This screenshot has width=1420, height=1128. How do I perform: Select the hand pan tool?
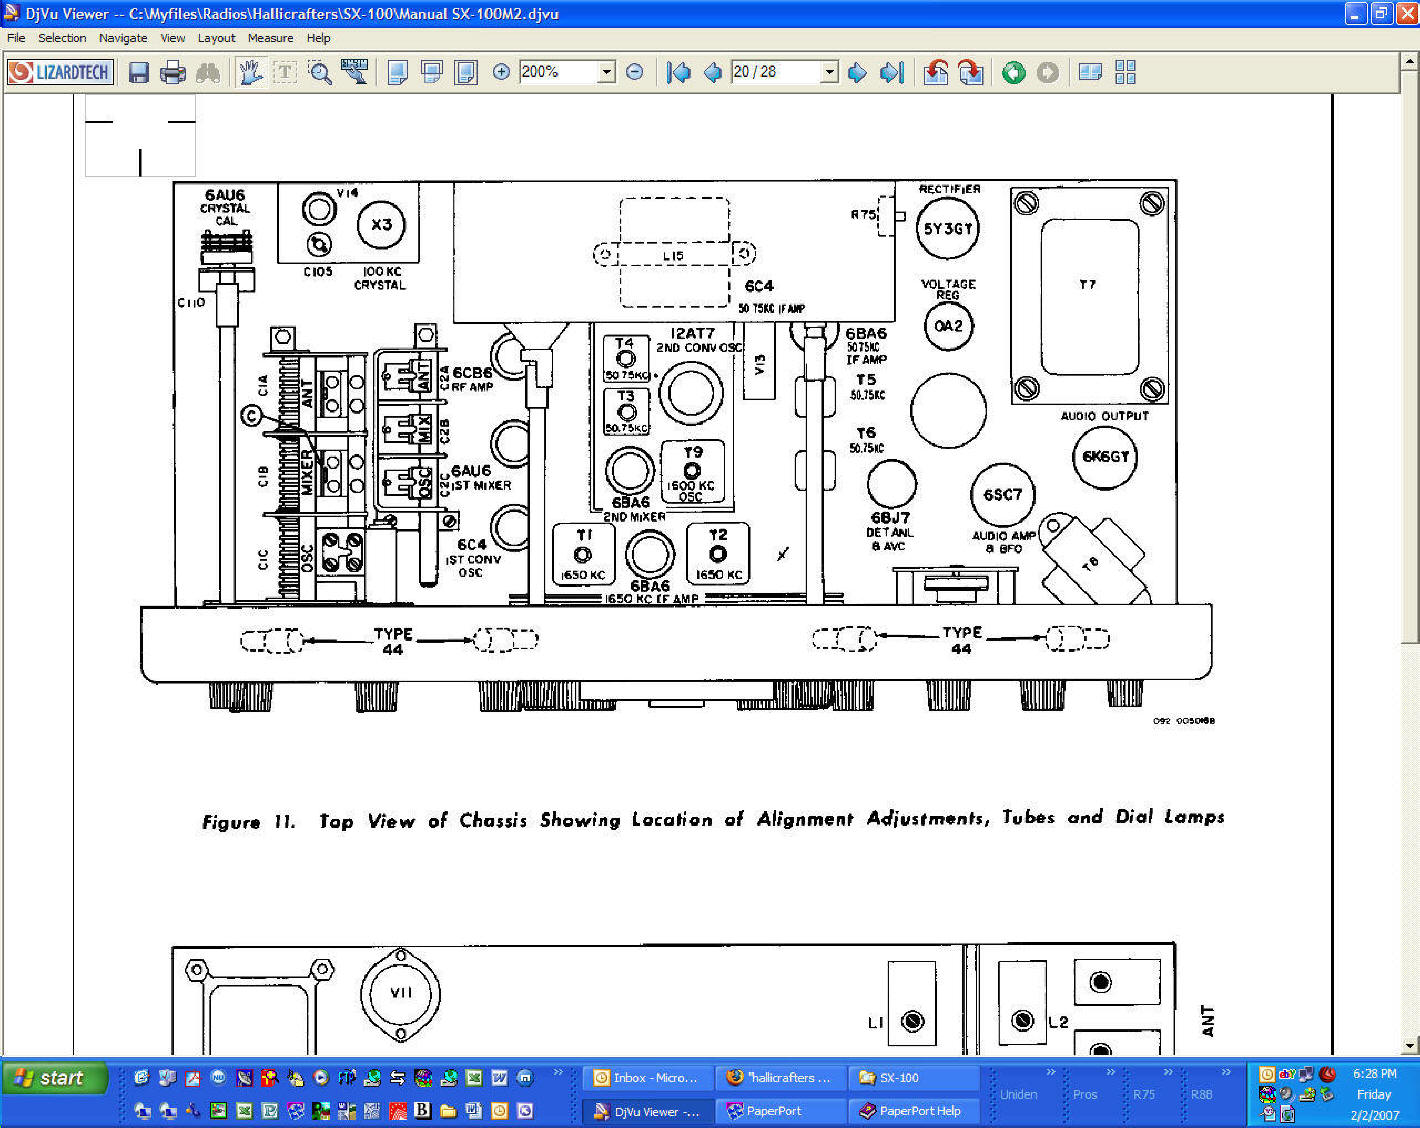pyautogui.click(x=251, y=72)
